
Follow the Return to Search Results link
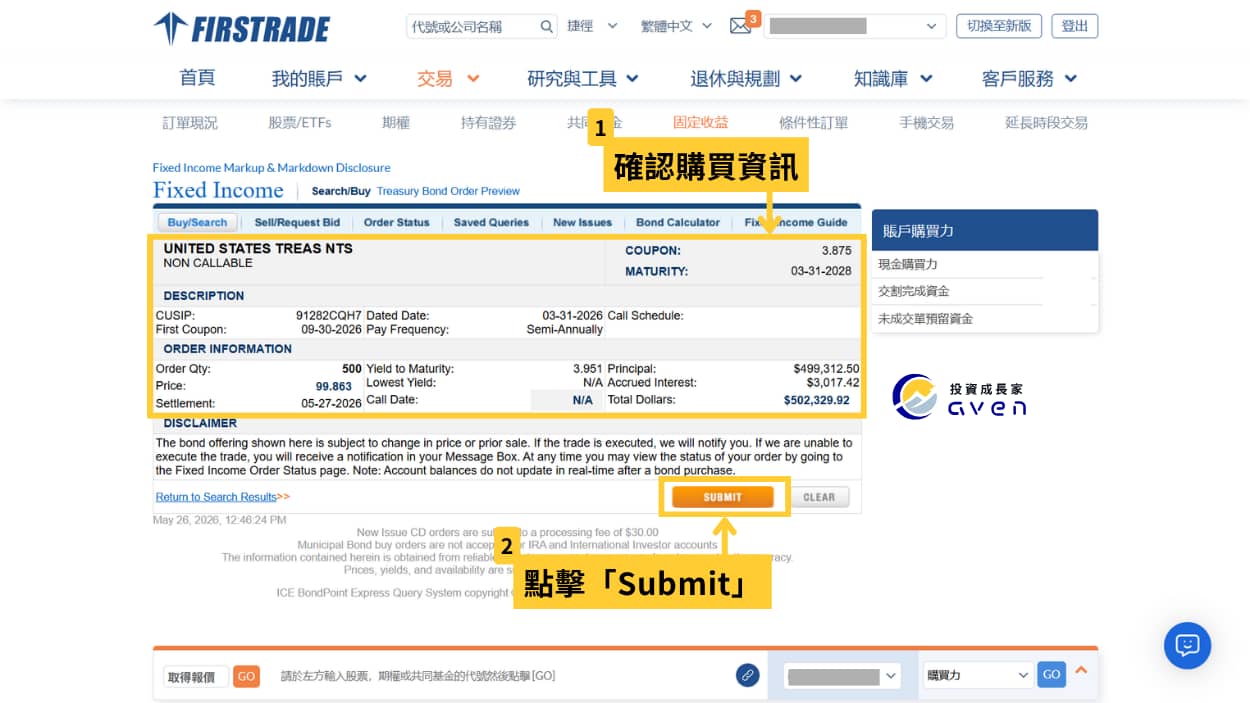click(x=216, y=497)
